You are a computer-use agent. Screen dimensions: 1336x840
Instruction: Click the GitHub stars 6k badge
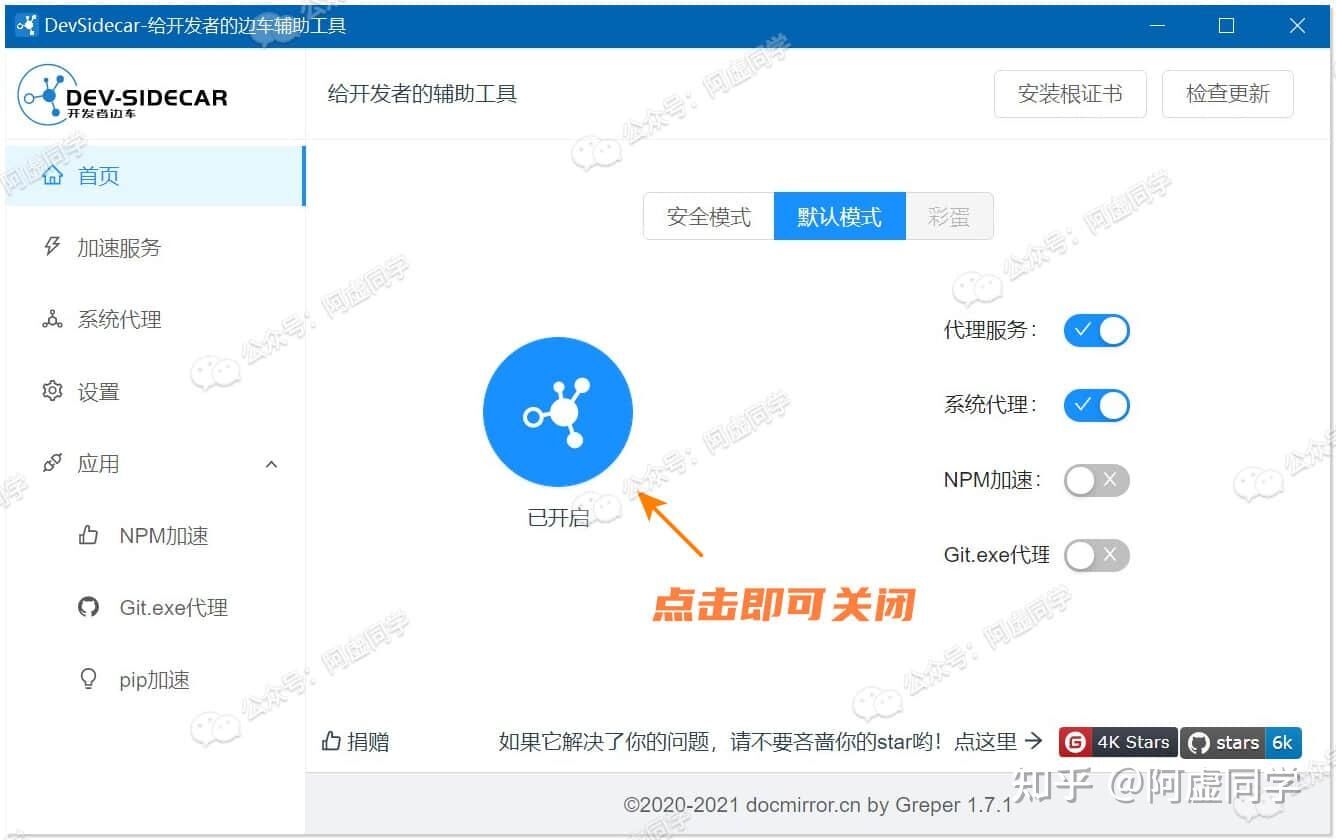(x=1241, y=742)
